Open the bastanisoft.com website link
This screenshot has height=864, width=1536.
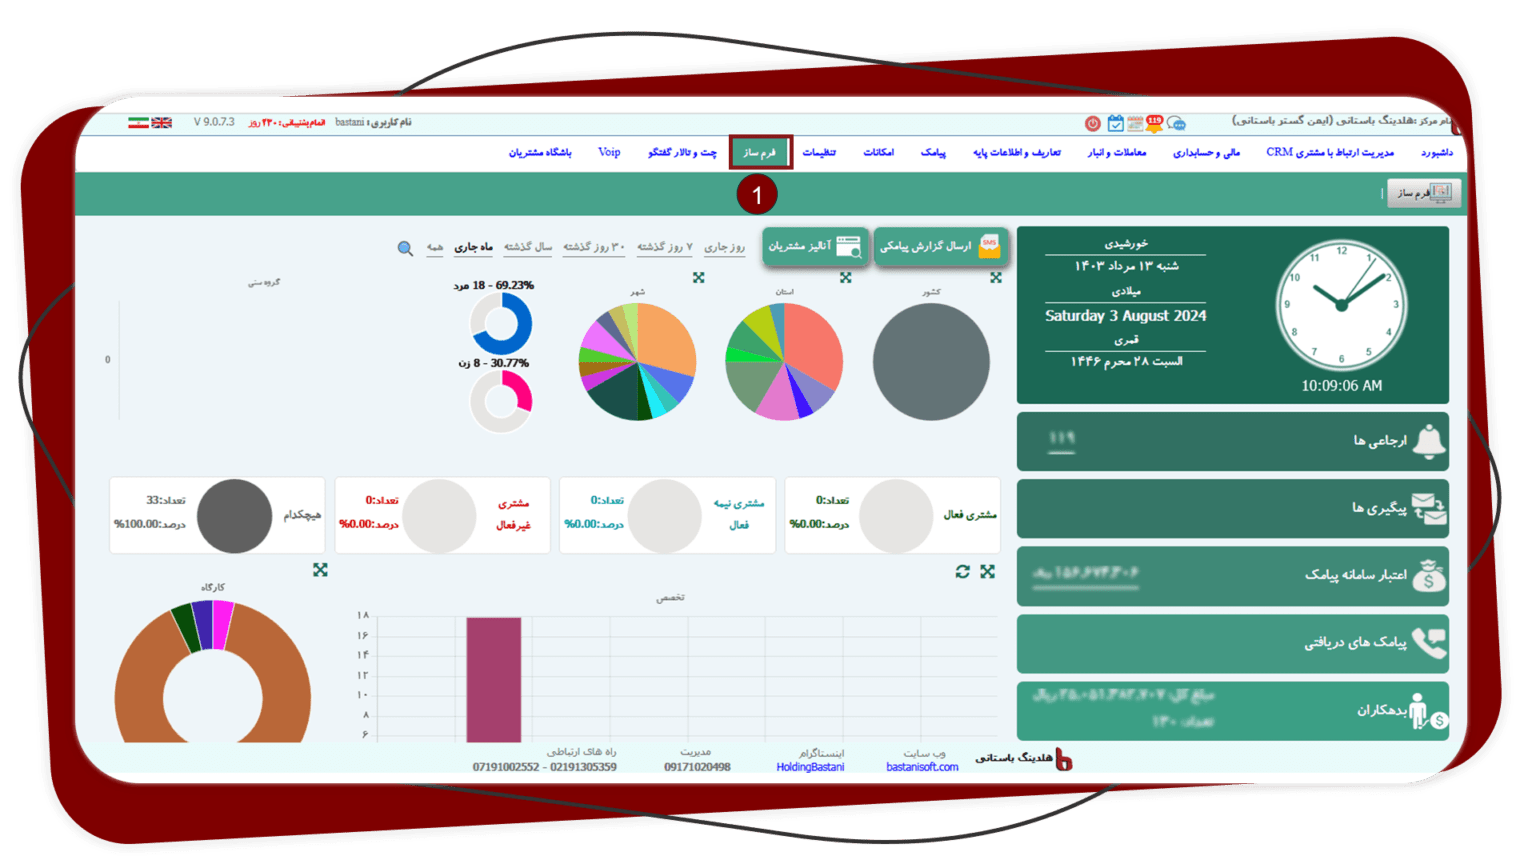click(x=921, y=768)
